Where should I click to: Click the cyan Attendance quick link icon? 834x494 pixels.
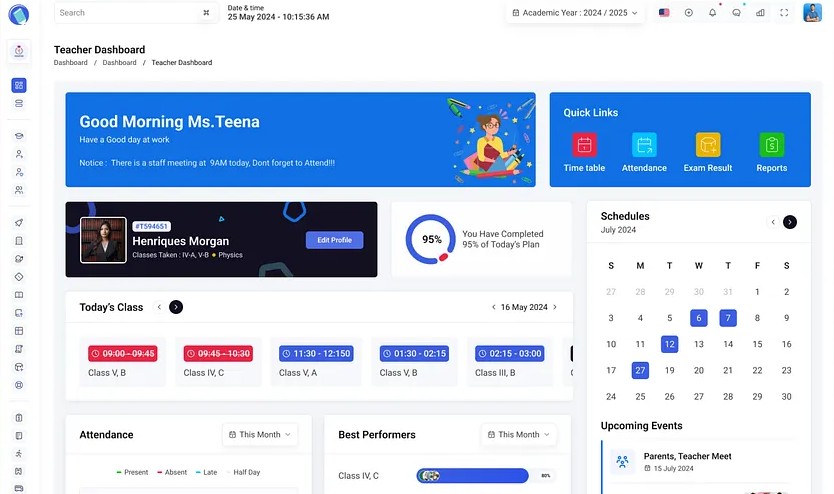pos(644,145)
